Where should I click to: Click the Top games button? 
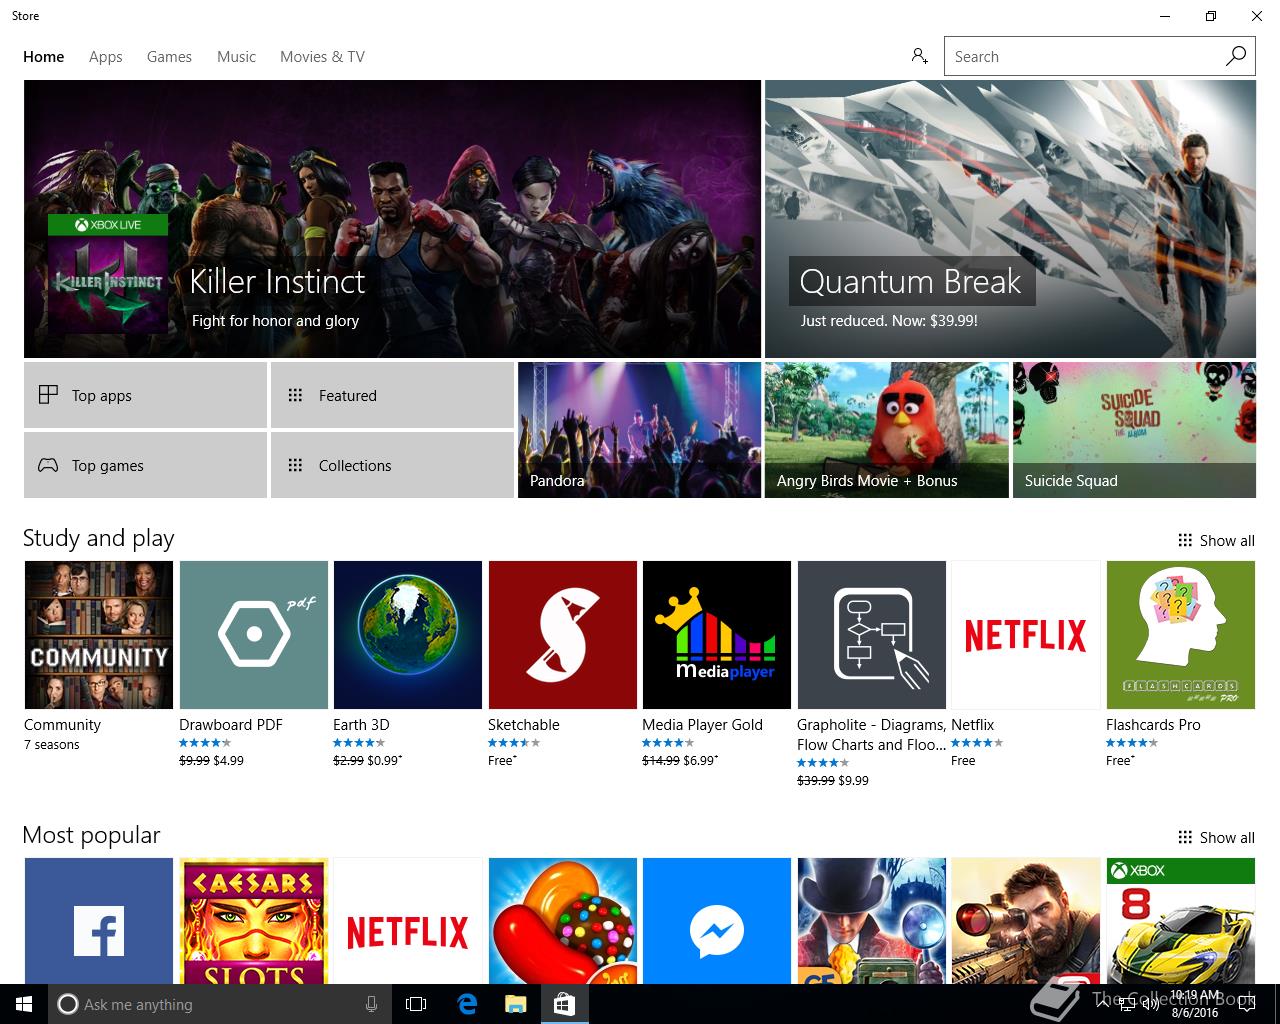point(145,465)
